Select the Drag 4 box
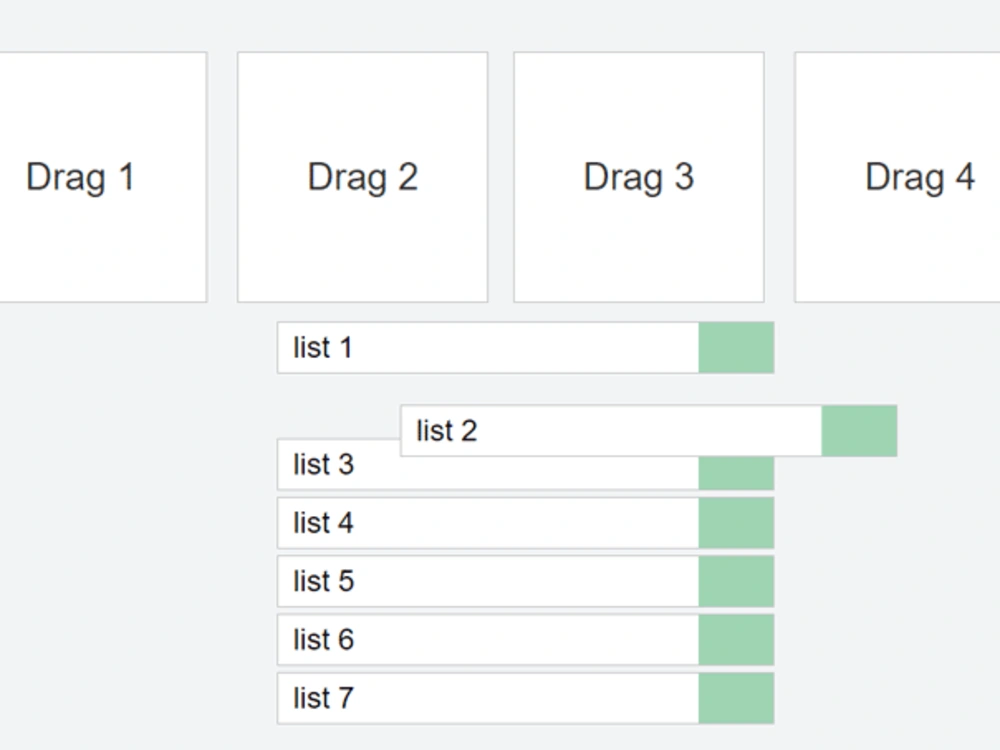Image resolution: width=1000 pixels, height=750 pixels. pyautogui.click(x=897, y=177)
